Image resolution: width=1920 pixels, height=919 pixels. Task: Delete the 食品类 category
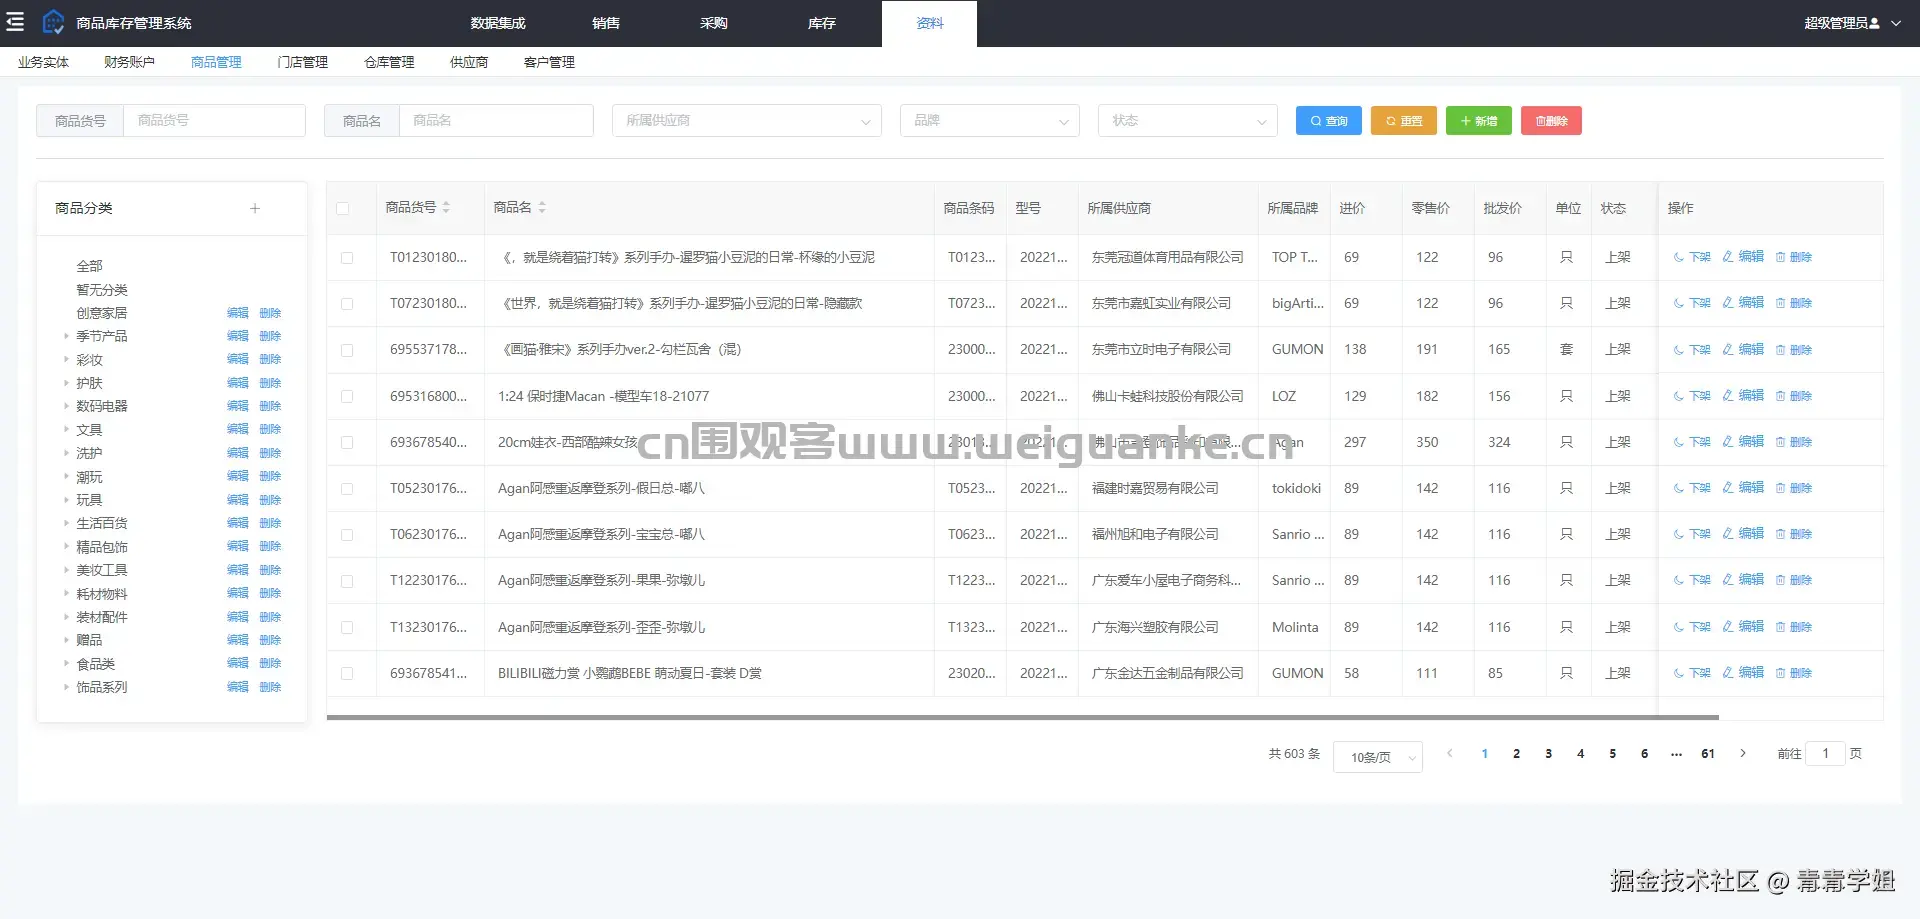point(270,663)
